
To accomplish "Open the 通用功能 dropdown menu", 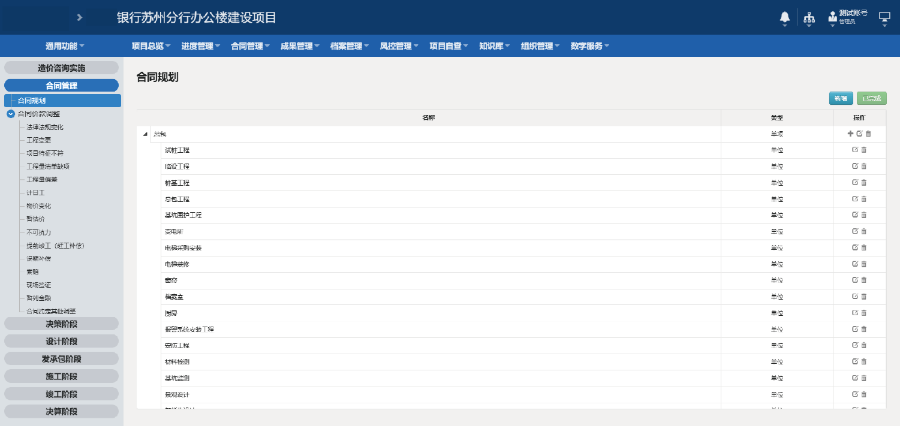I will coord(64,46).
